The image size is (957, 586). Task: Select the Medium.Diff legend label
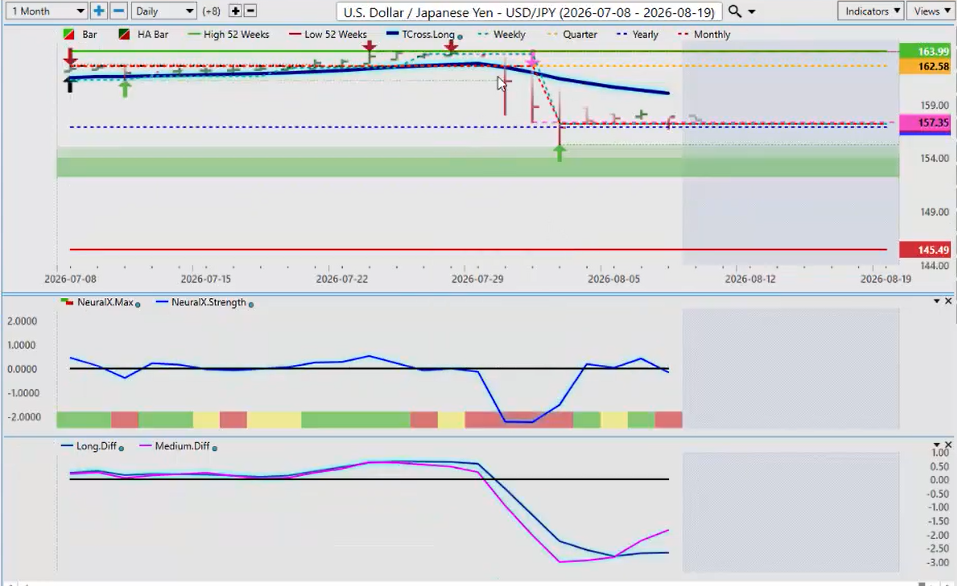point(182,446)
